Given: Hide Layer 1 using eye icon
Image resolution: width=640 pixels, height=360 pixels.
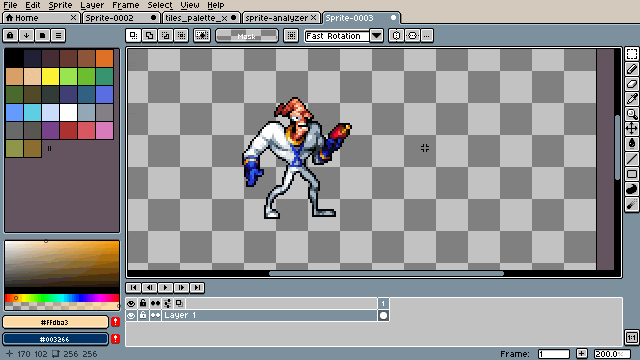Looking at the screenshot, I should [131, 316].
